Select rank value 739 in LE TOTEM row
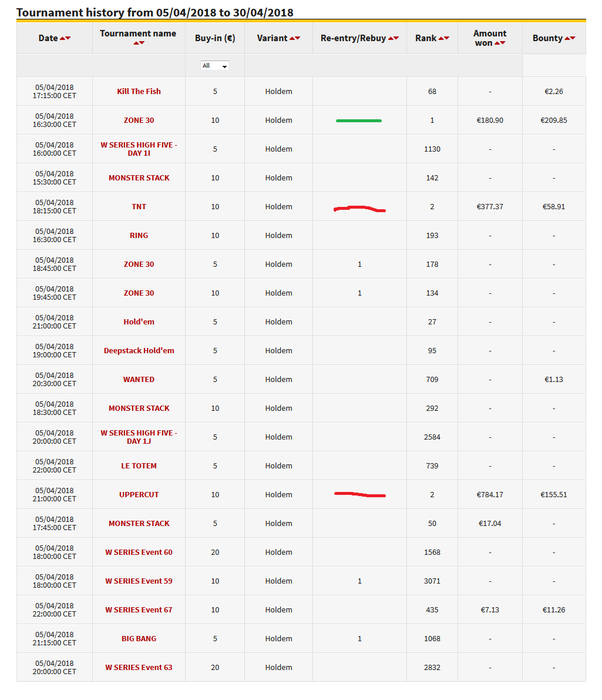Screen dimensions: 602x700 [432, 466]
